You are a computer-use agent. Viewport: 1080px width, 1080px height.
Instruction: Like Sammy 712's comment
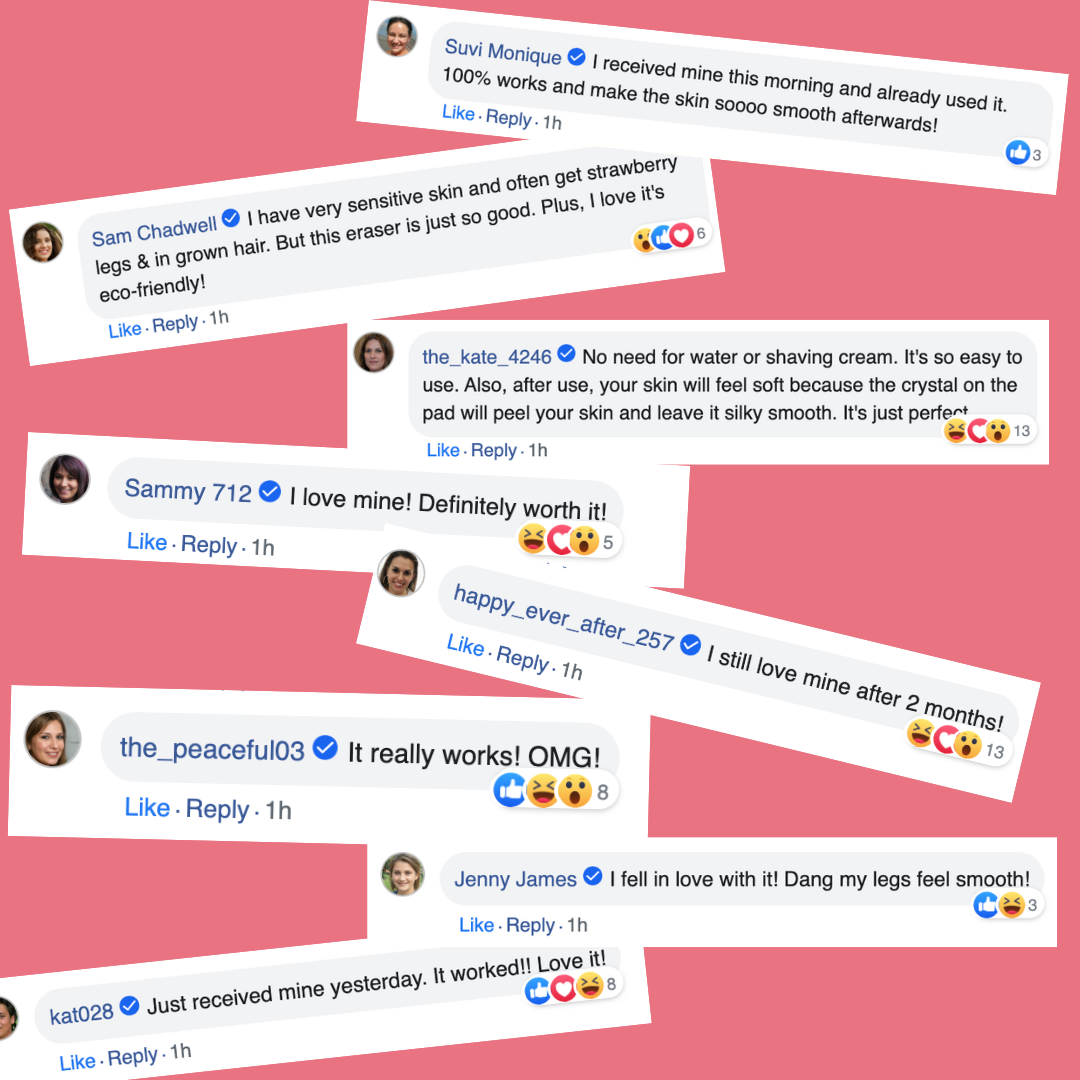(x=147, y=542)
